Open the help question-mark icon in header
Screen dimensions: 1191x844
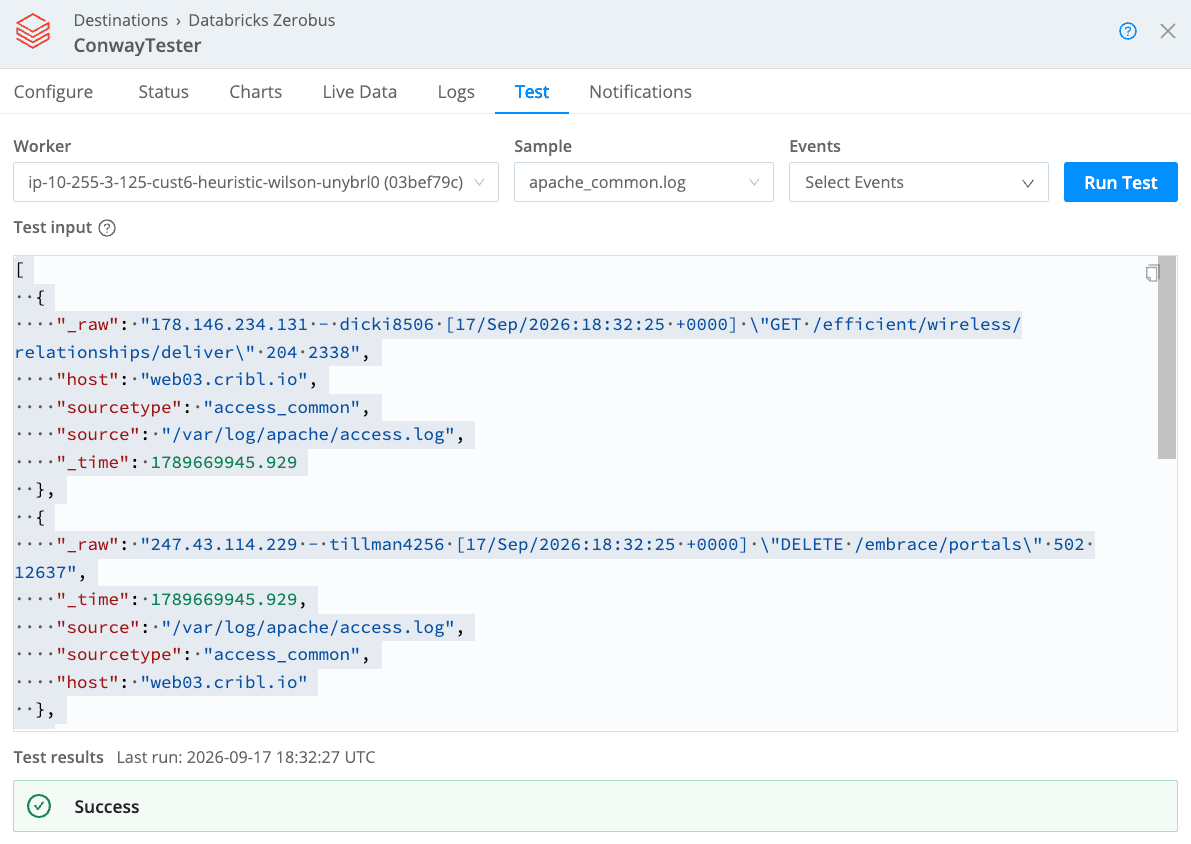click(1128, 31)
